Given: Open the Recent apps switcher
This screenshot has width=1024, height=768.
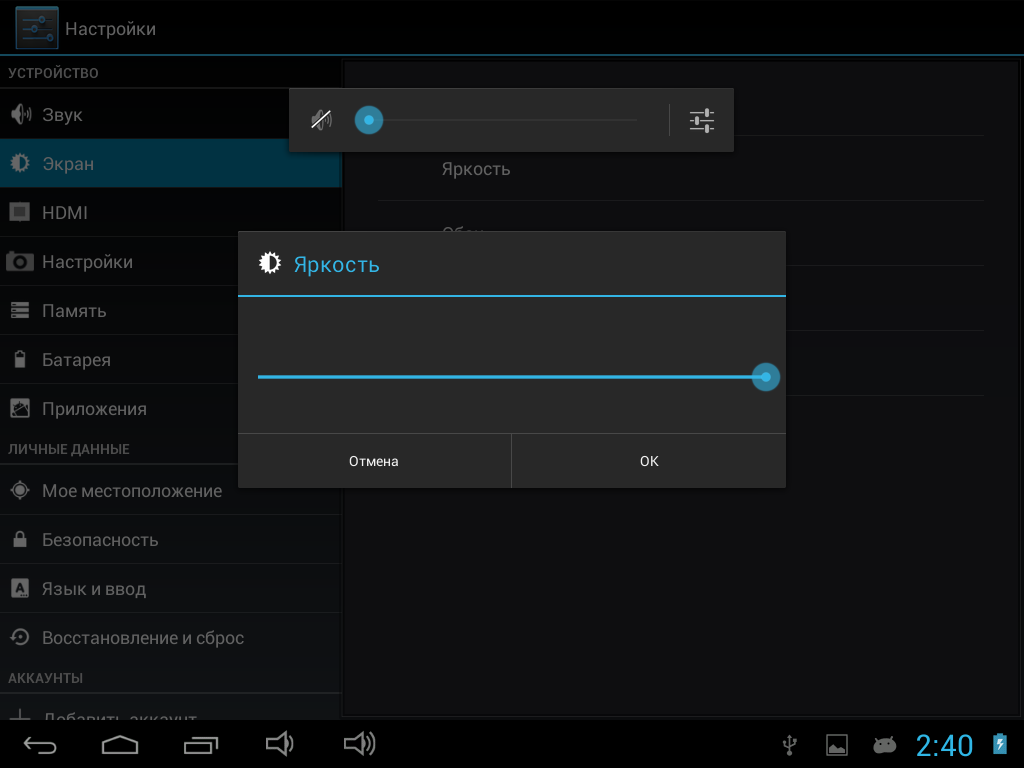Looking at the screenshot, I should click(x=201, y=744).
